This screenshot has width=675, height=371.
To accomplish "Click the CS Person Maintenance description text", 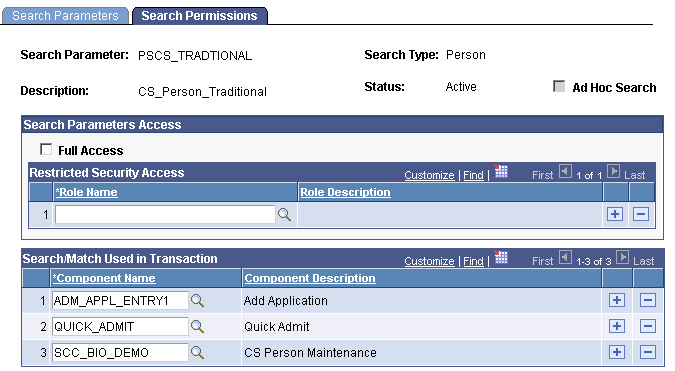I will [310, 353].
